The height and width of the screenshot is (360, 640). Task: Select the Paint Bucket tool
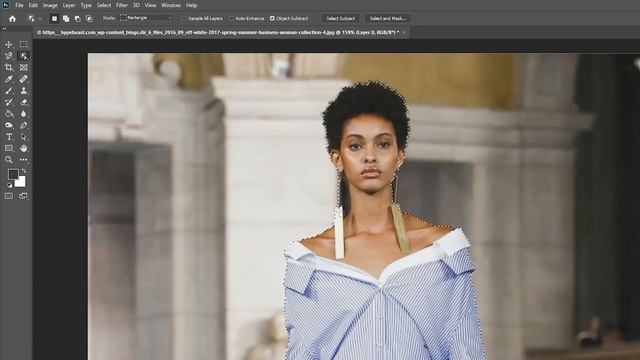pos(9,113)
